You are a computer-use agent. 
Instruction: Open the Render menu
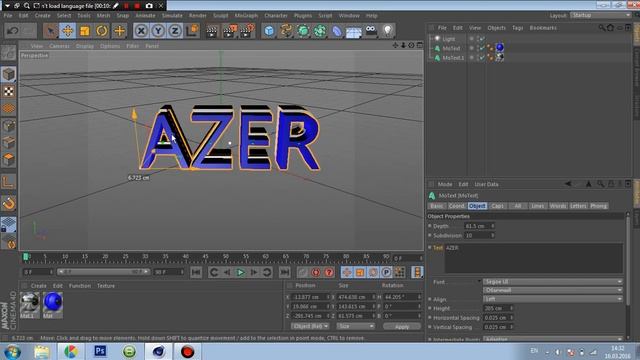(x=198, y=16)
